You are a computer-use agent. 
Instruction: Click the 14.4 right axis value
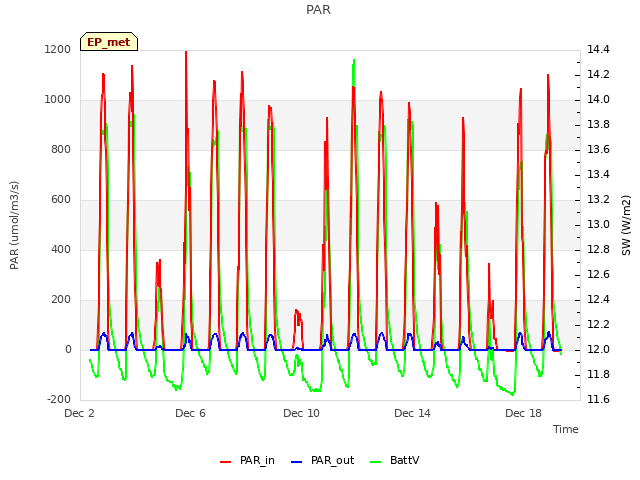coord(598,49)
